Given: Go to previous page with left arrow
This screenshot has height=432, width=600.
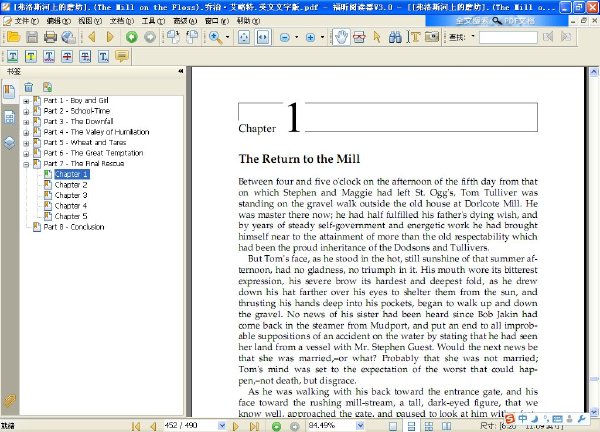Looking at the screenshot, I should click(x=91, y=37).
